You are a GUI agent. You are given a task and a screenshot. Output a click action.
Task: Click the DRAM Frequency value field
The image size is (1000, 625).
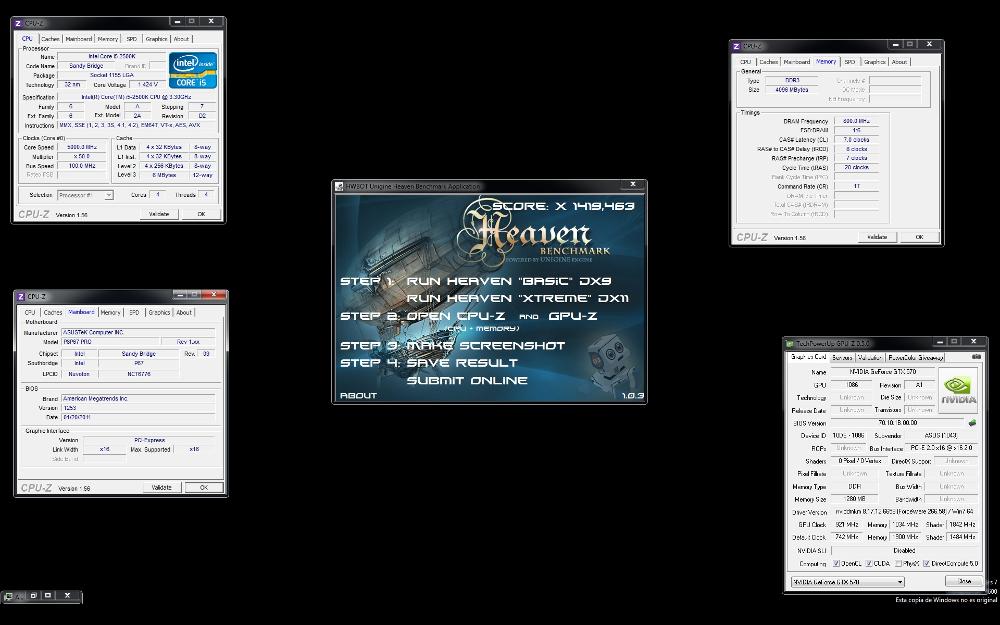point(857,121)
